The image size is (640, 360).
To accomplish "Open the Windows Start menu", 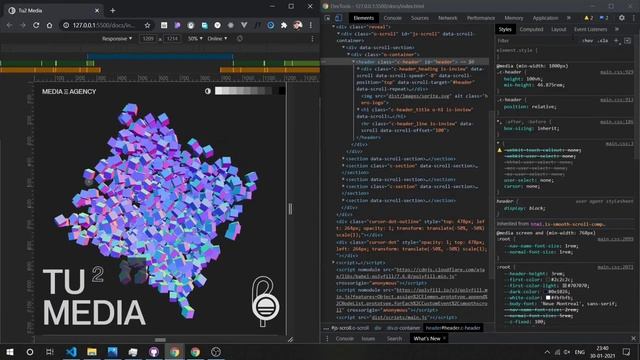I will pyautogui.click(x=10, y=352).
